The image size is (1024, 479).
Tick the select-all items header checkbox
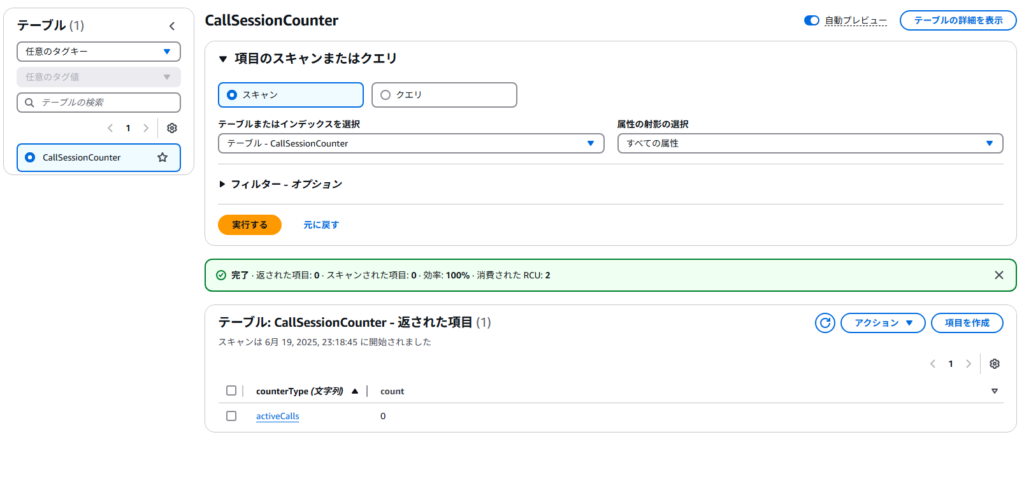(x=231, y=391)
